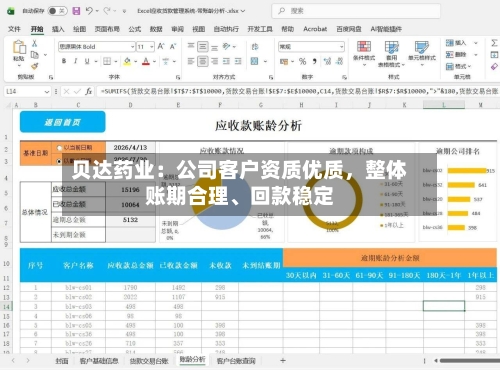Screen dimensions: 500x370
Task: Open the 常规 number format dropdown
Action: coord(341,47)
